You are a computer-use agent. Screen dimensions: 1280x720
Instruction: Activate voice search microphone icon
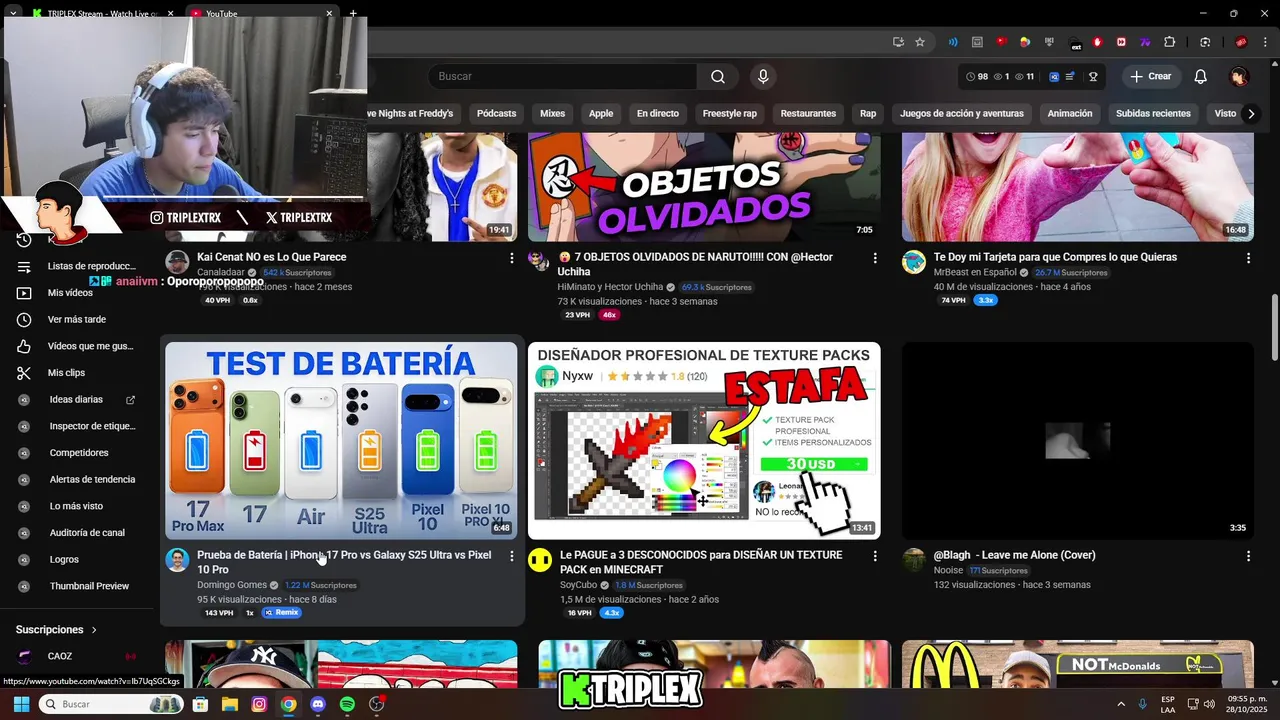[x=763, y=77]
